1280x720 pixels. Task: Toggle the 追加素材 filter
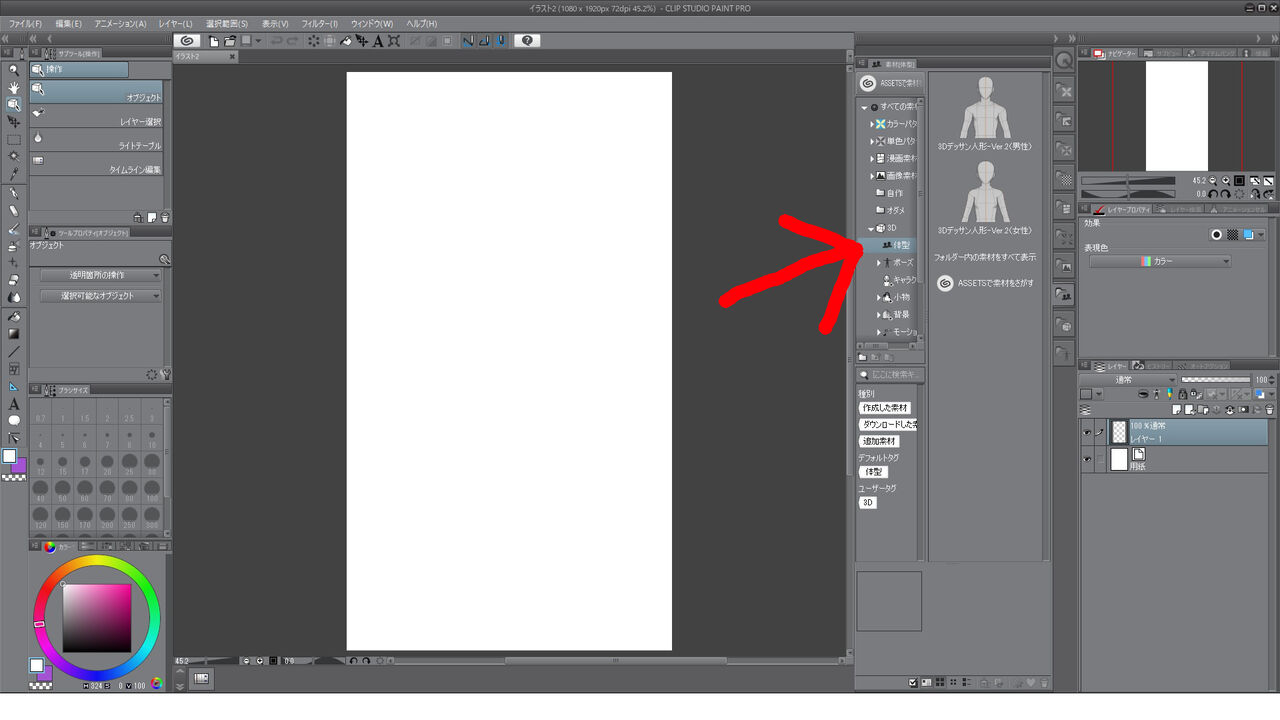[x=879, y=441]
